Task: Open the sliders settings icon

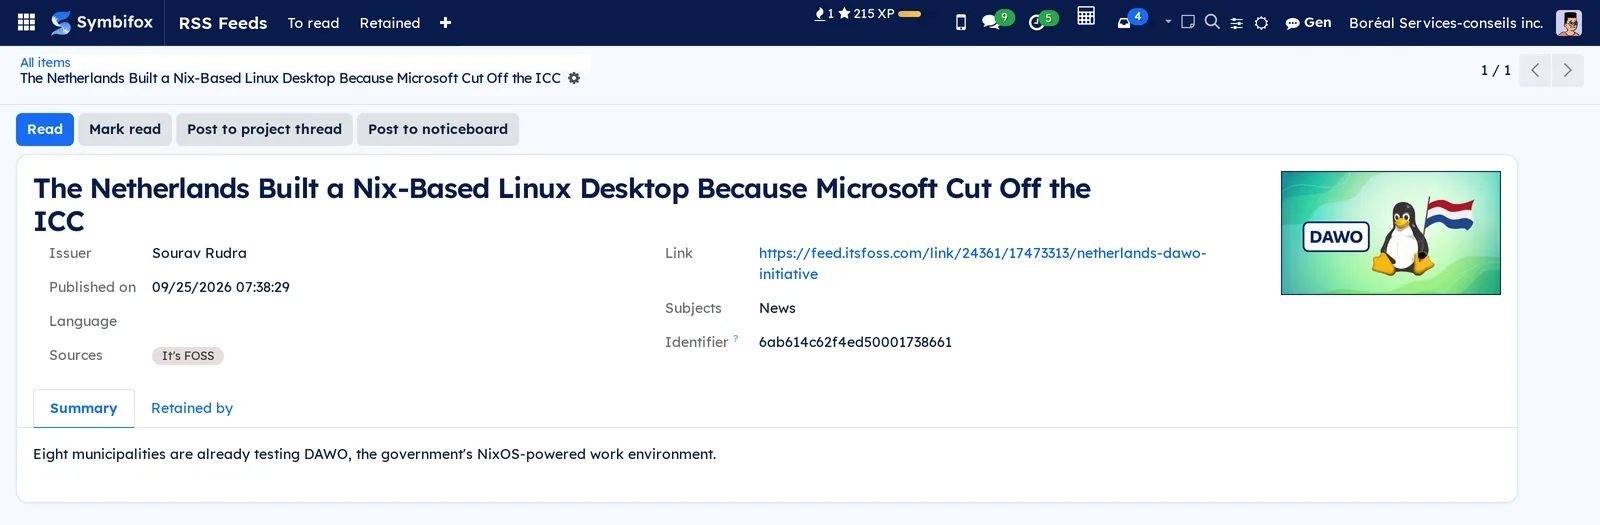Action: click(x=1236, y=23)
